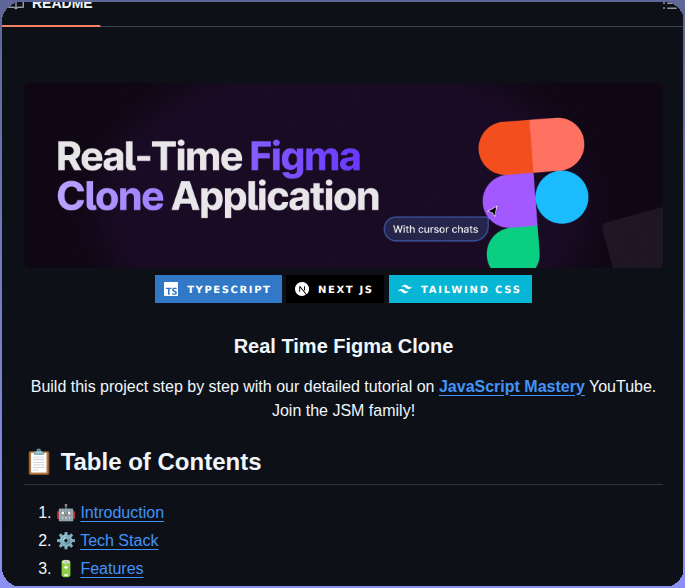This screenshot has width=685, height=588.
Task: Click the Table of Contents heading
Action: 161,462
